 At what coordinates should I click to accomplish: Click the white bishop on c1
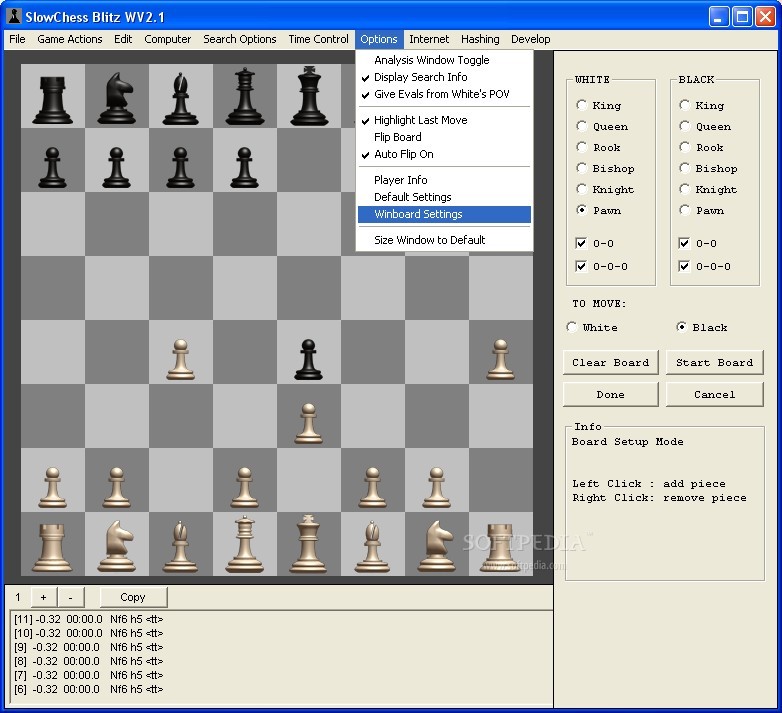pos(181,546)
